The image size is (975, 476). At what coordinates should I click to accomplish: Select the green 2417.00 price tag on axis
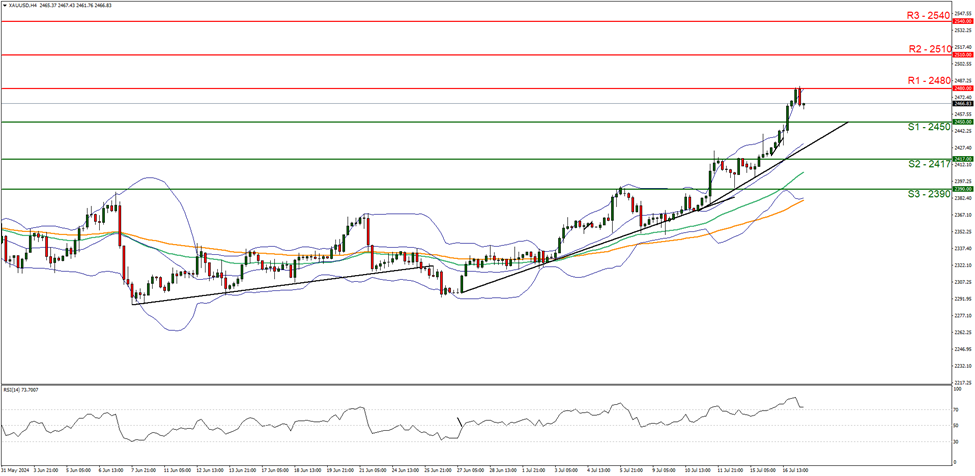(963, 159)
